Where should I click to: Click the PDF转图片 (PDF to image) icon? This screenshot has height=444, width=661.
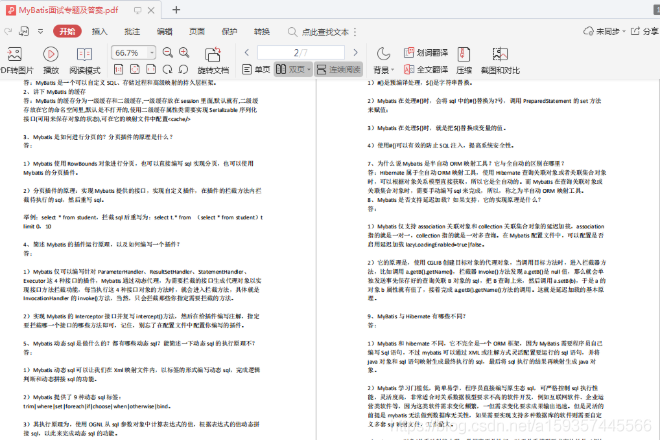click(x=14, y=54)
